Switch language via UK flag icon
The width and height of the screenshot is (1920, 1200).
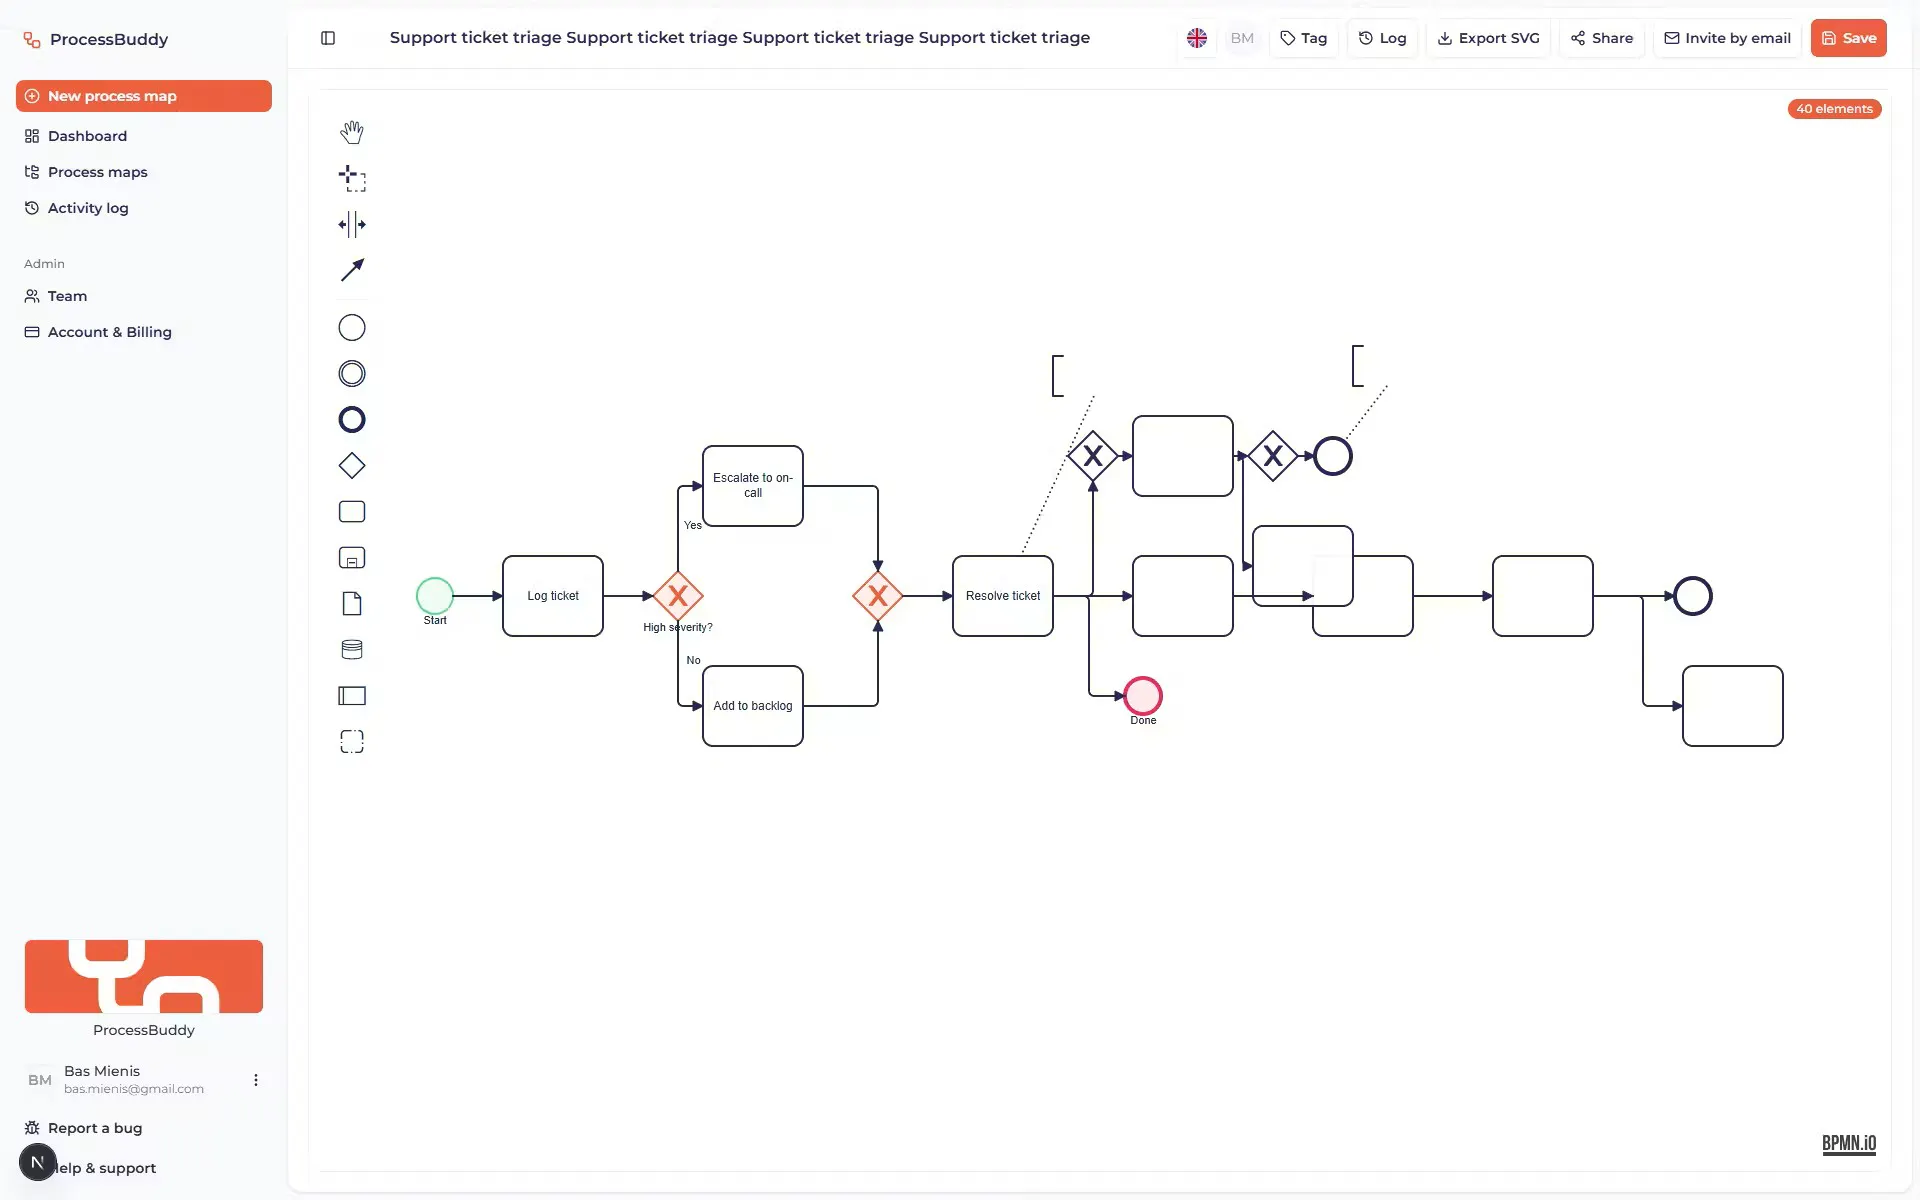click(x=1197, y=38)
